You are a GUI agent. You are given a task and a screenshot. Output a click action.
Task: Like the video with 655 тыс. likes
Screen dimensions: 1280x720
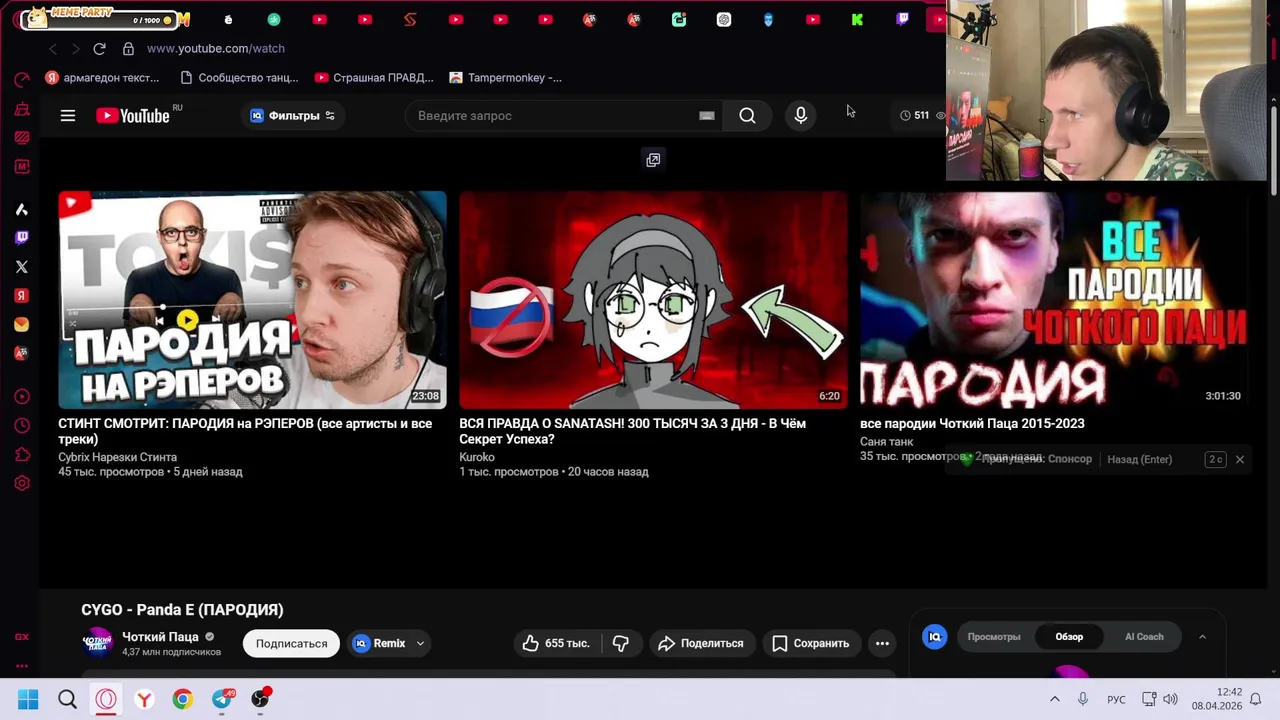pos(556,644)
